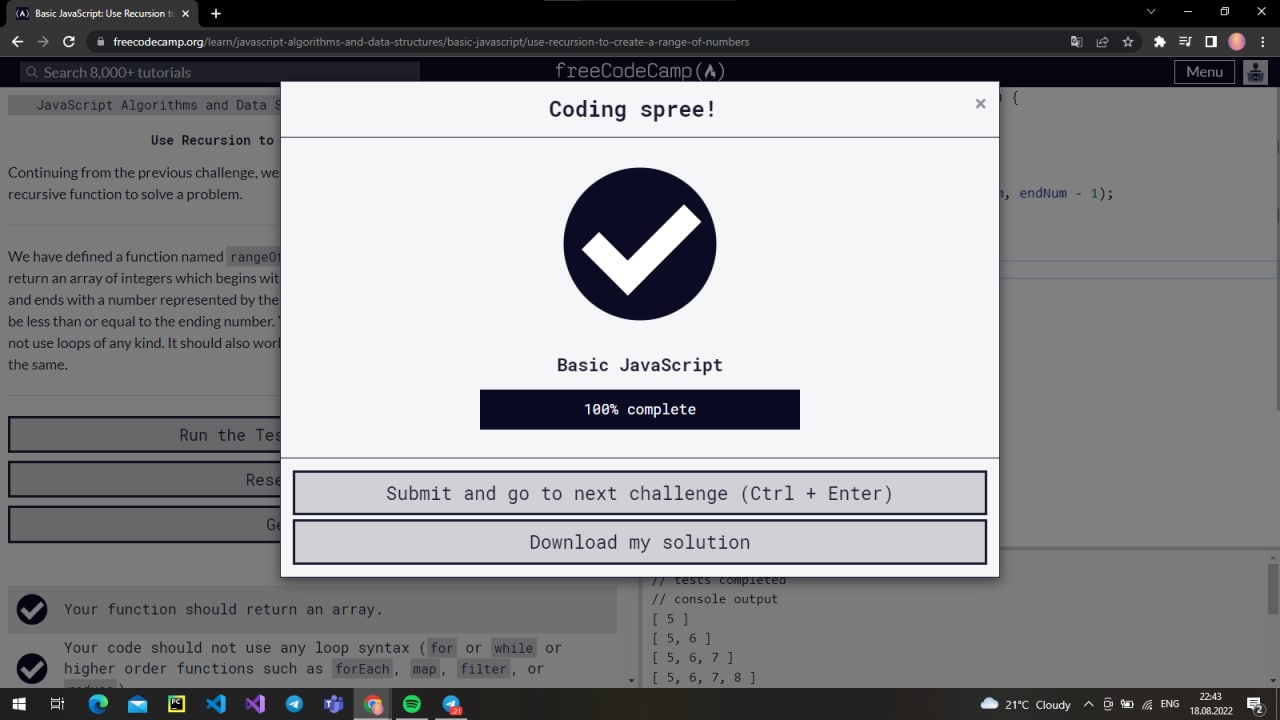The image size is (1280, 720).
Task: Show hidden system tray icons
Action: 1089,704
